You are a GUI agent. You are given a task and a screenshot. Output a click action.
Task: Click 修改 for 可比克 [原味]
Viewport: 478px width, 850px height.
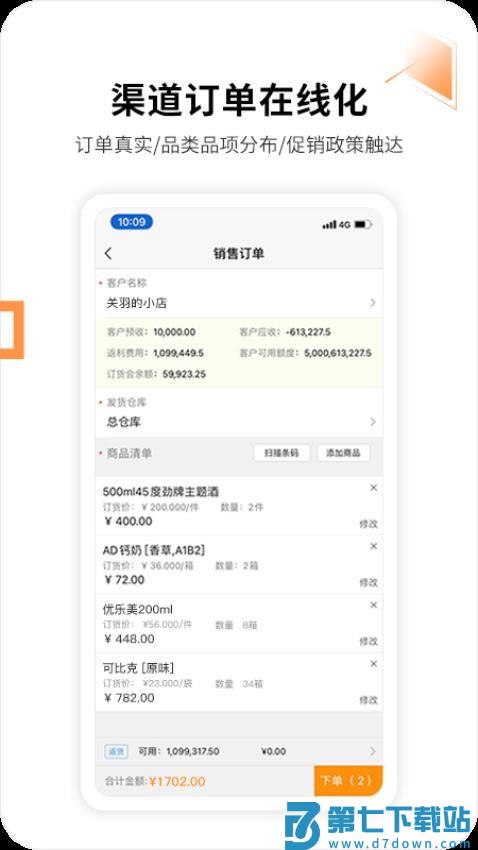click(x=369, y=700)
